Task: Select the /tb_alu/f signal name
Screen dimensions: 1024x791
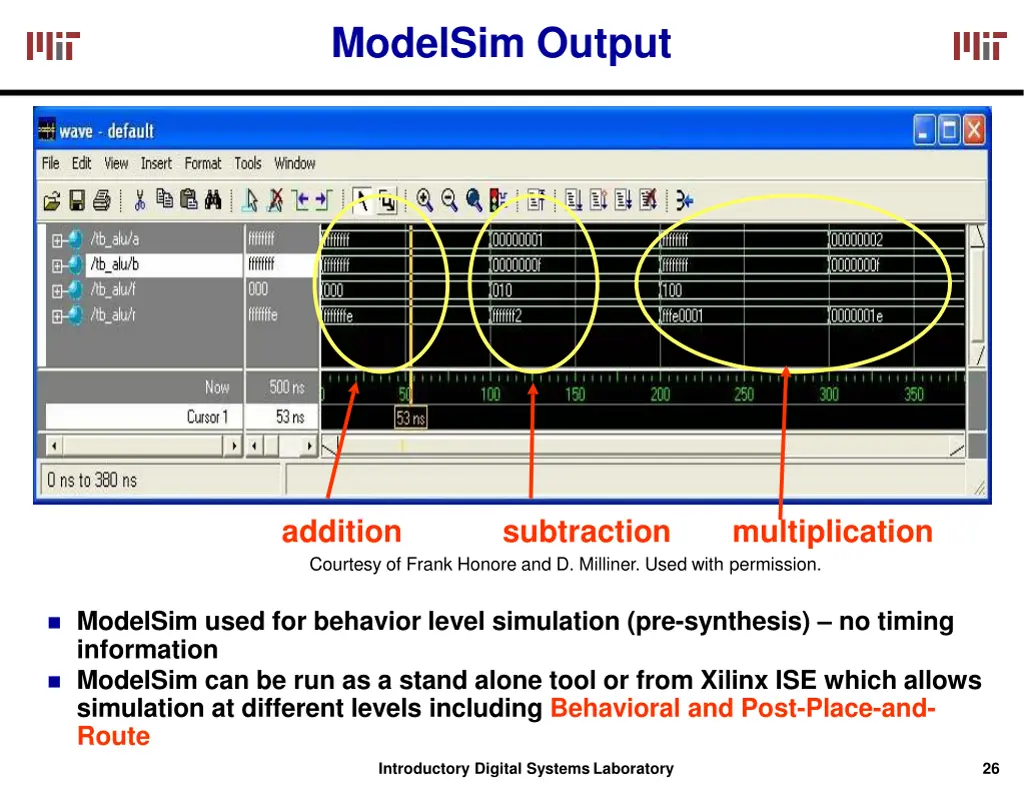Action: (113, 289)
